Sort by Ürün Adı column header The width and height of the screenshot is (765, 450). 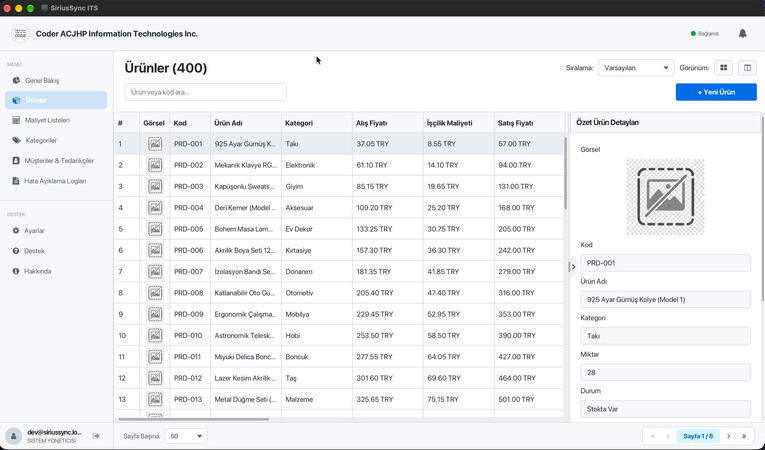[245, 123]
